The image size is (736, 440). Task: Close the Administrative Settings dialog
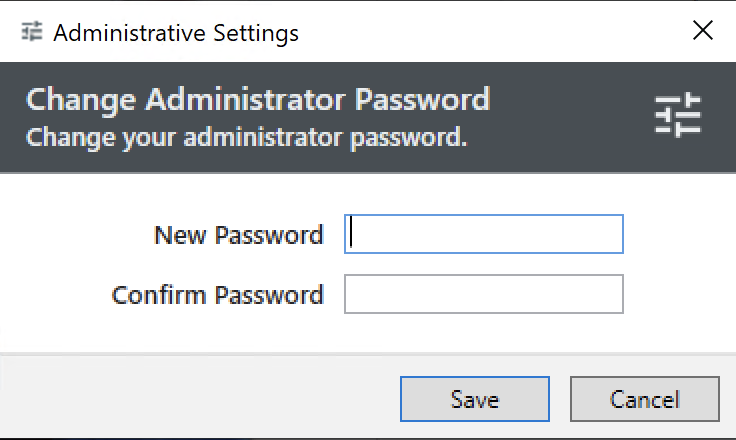coord(703,31)
